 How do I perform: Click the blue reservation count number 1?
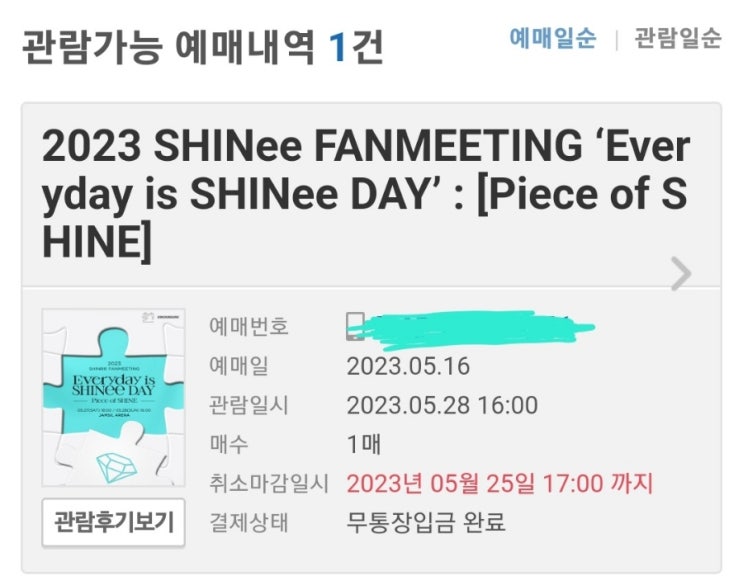338,48
